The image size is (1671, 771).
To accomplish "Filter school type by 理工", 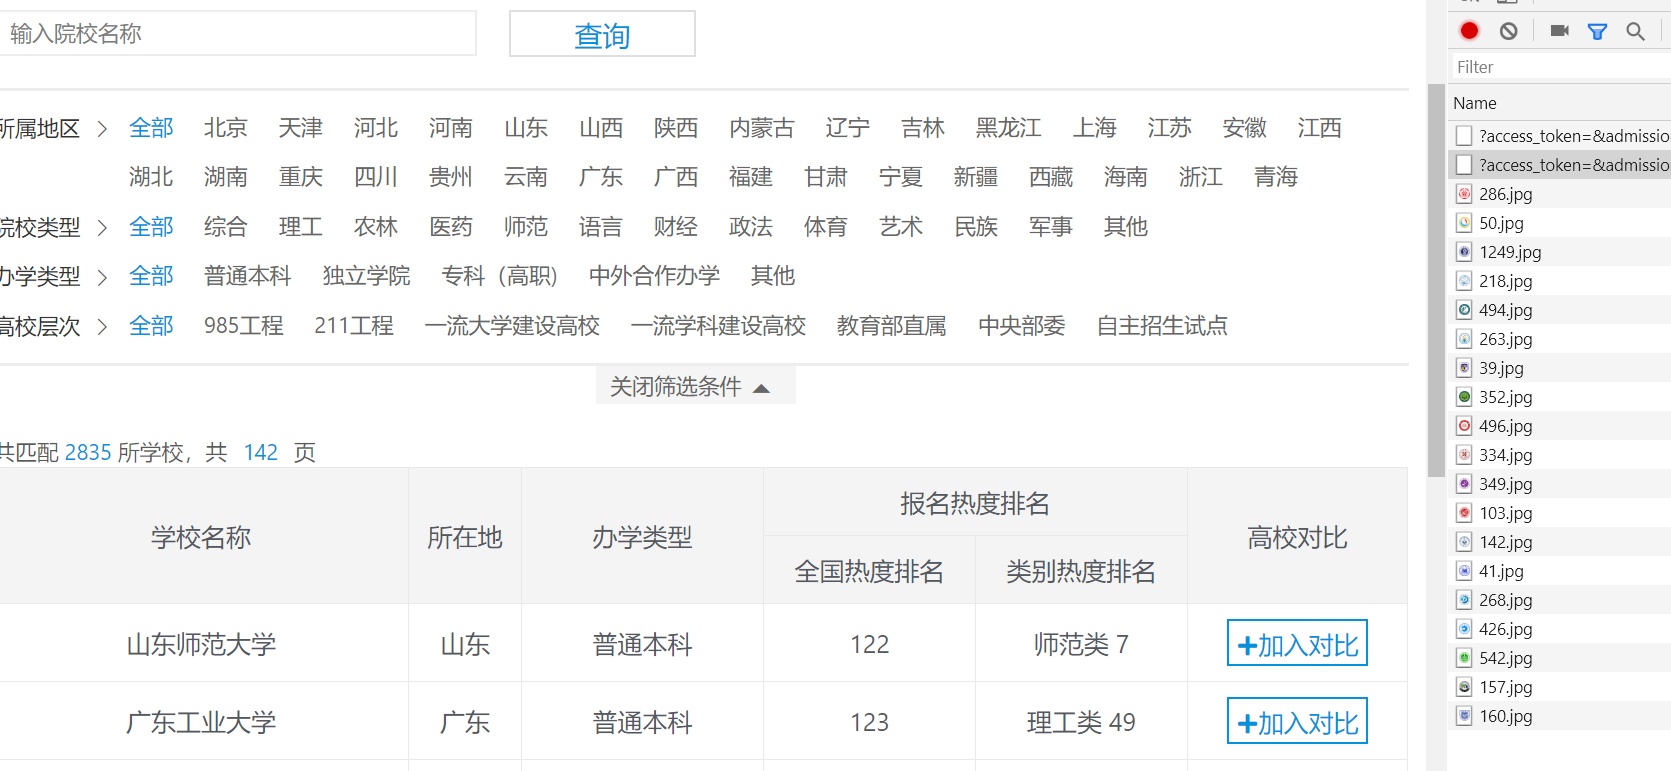I will (x=301, y=227).
